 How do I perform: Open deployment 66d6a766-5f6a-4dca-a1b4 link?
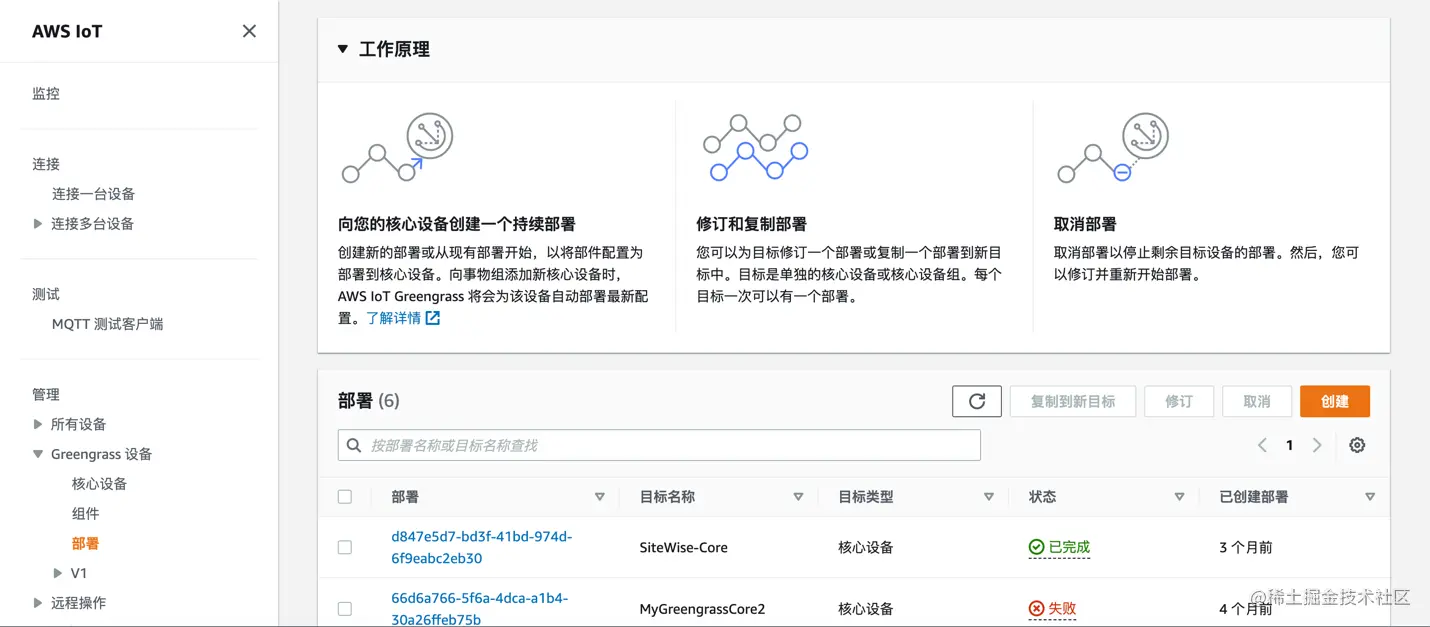[x=481, y=609]
